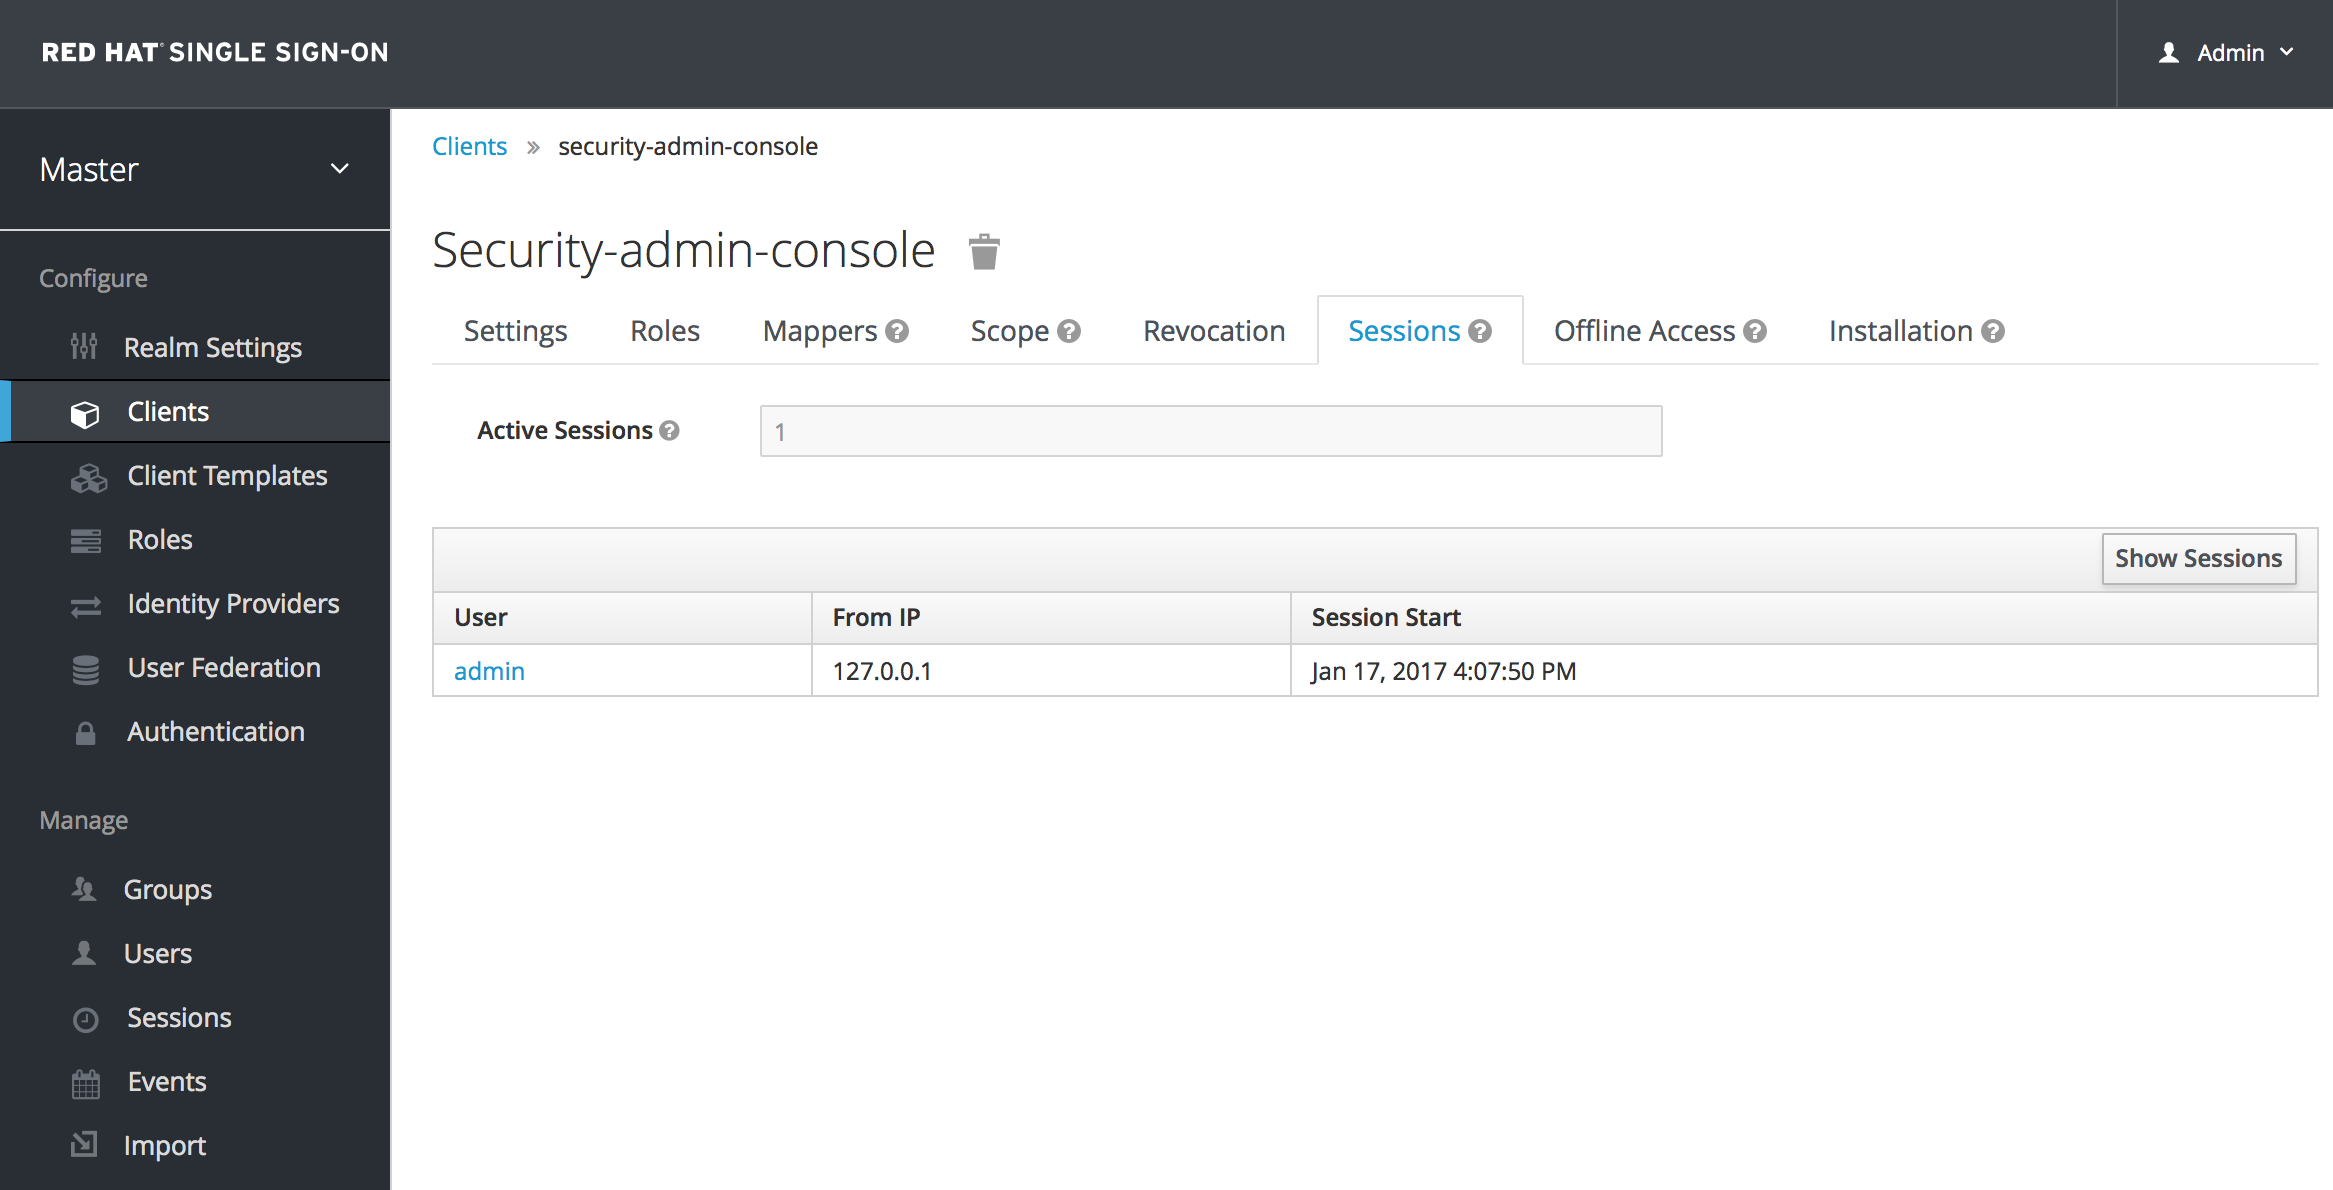
Task: Click the Active Sessions input field
Action: pos(1210,431)
